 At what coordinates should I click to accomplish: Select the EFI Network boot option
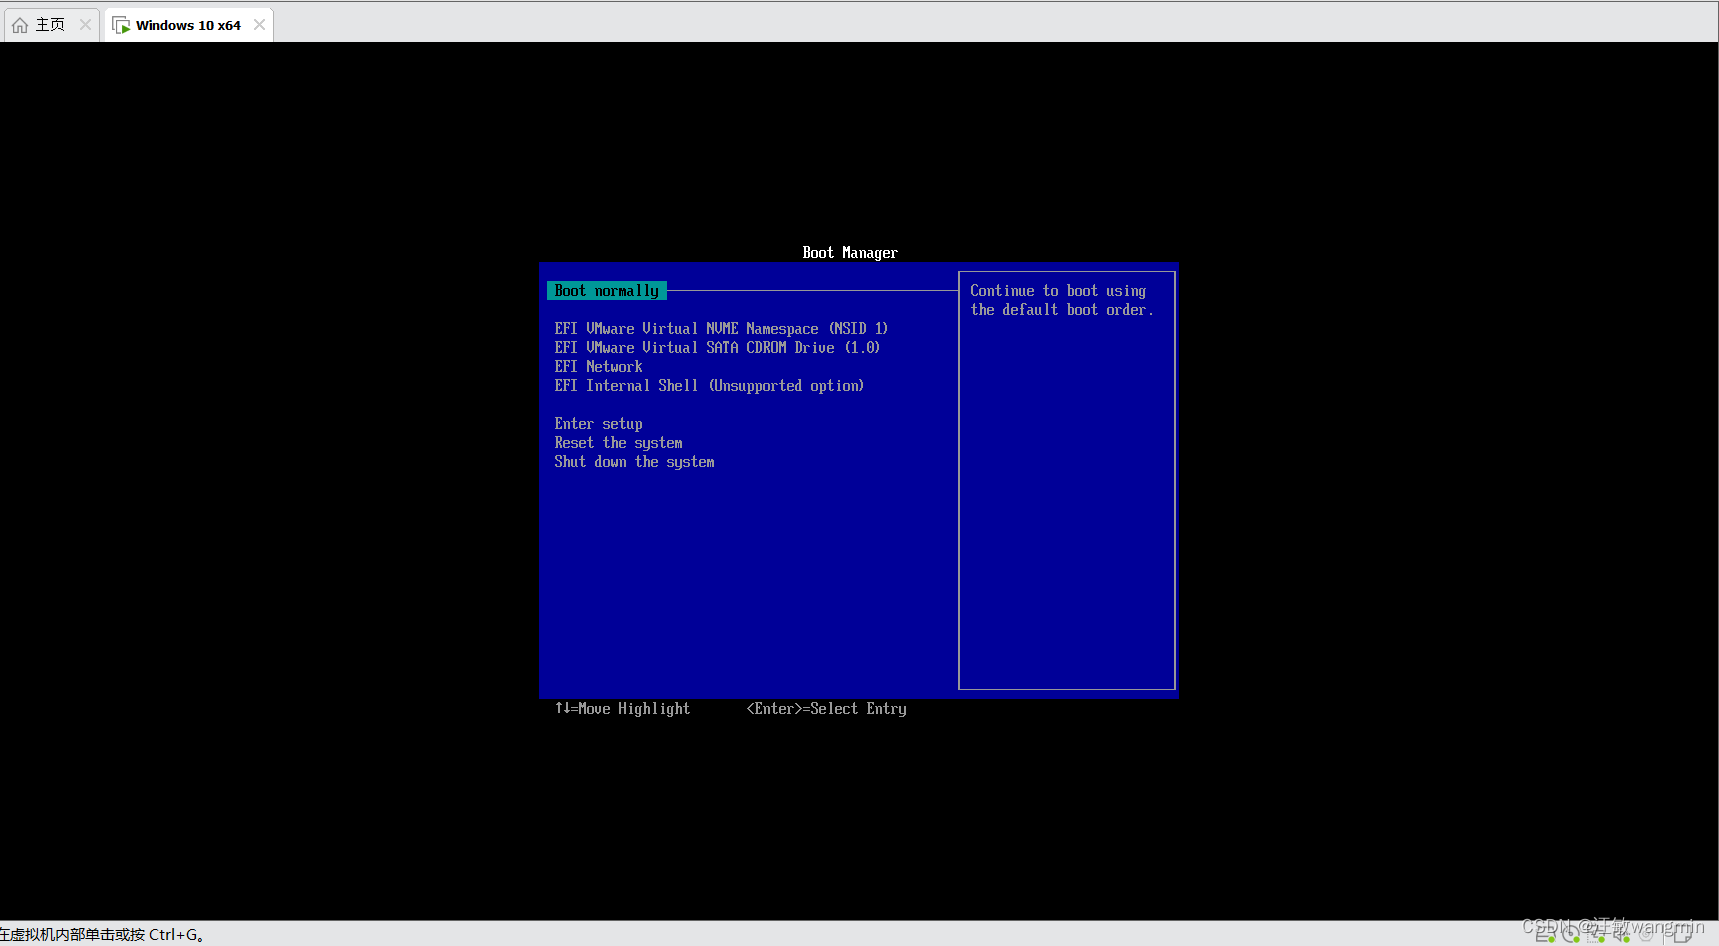pos(598,366)
